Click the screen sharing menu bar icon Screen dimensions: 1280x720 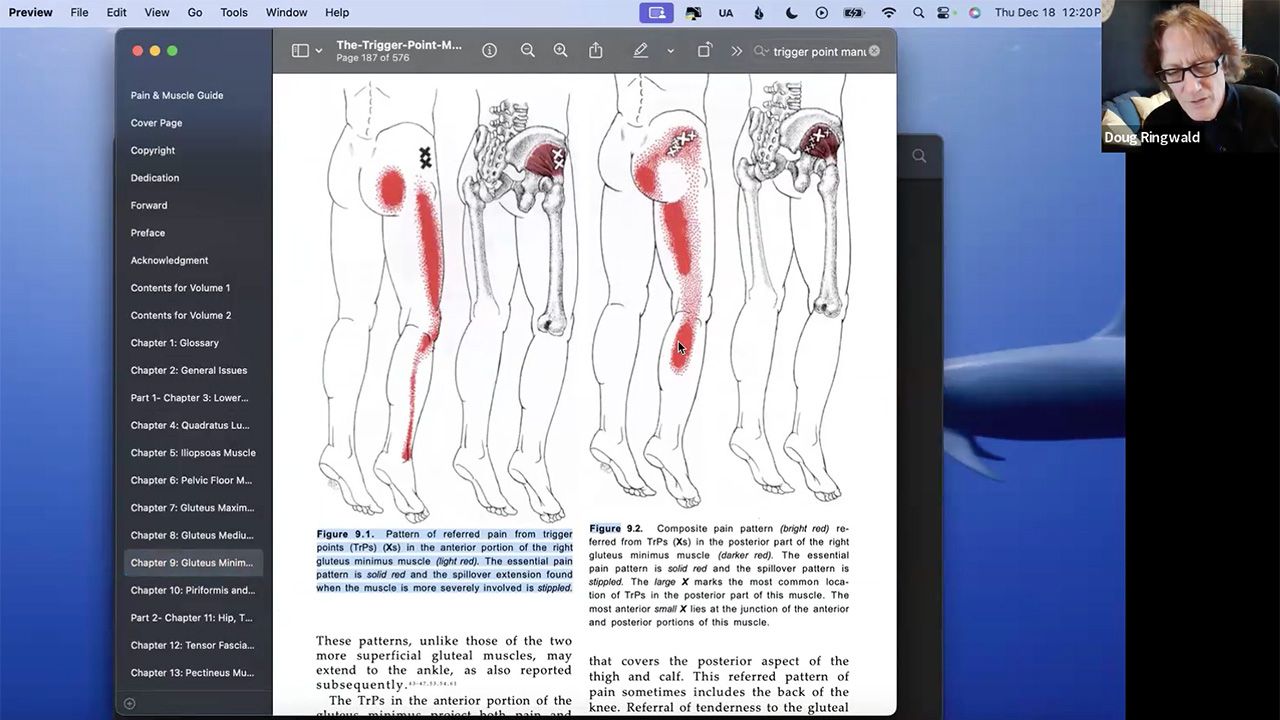pyautogui.click(x=656, y=12)
